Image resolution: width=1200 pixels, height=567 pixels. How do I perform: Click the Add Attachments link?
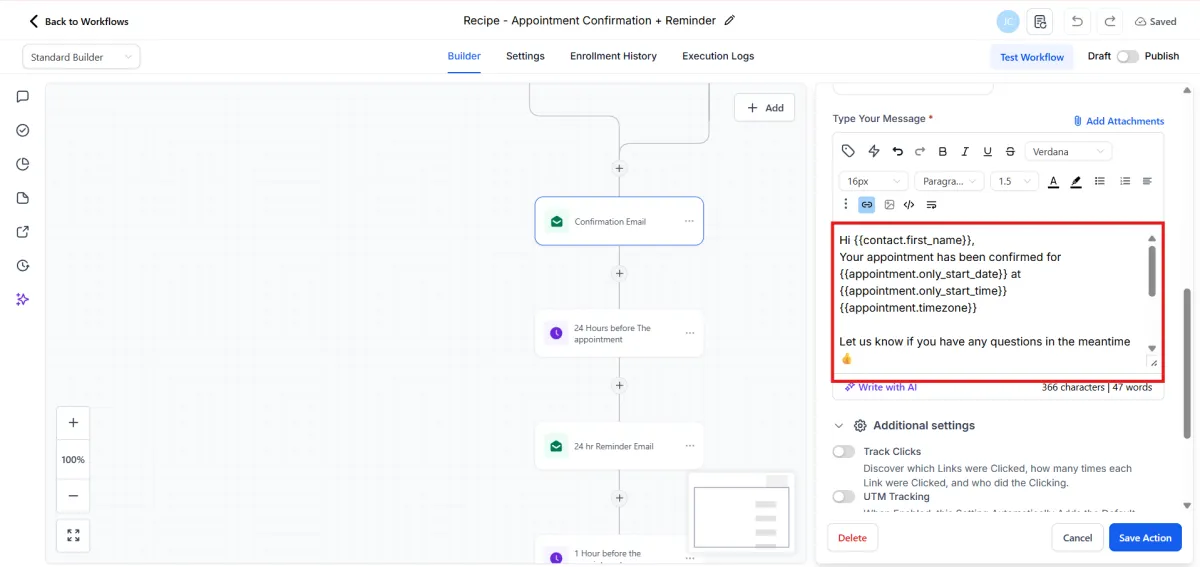point(1119,121)
